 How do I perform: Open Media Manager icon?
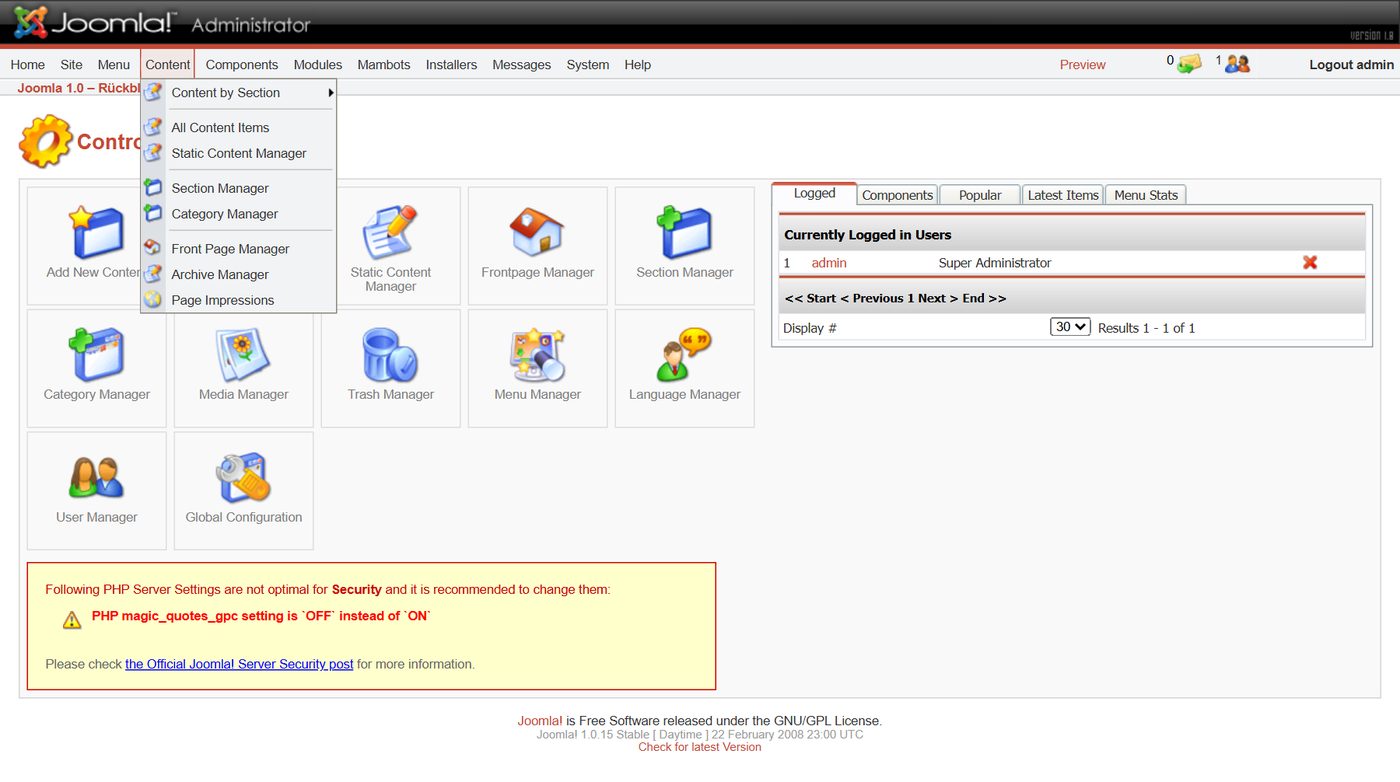(243, 354)
